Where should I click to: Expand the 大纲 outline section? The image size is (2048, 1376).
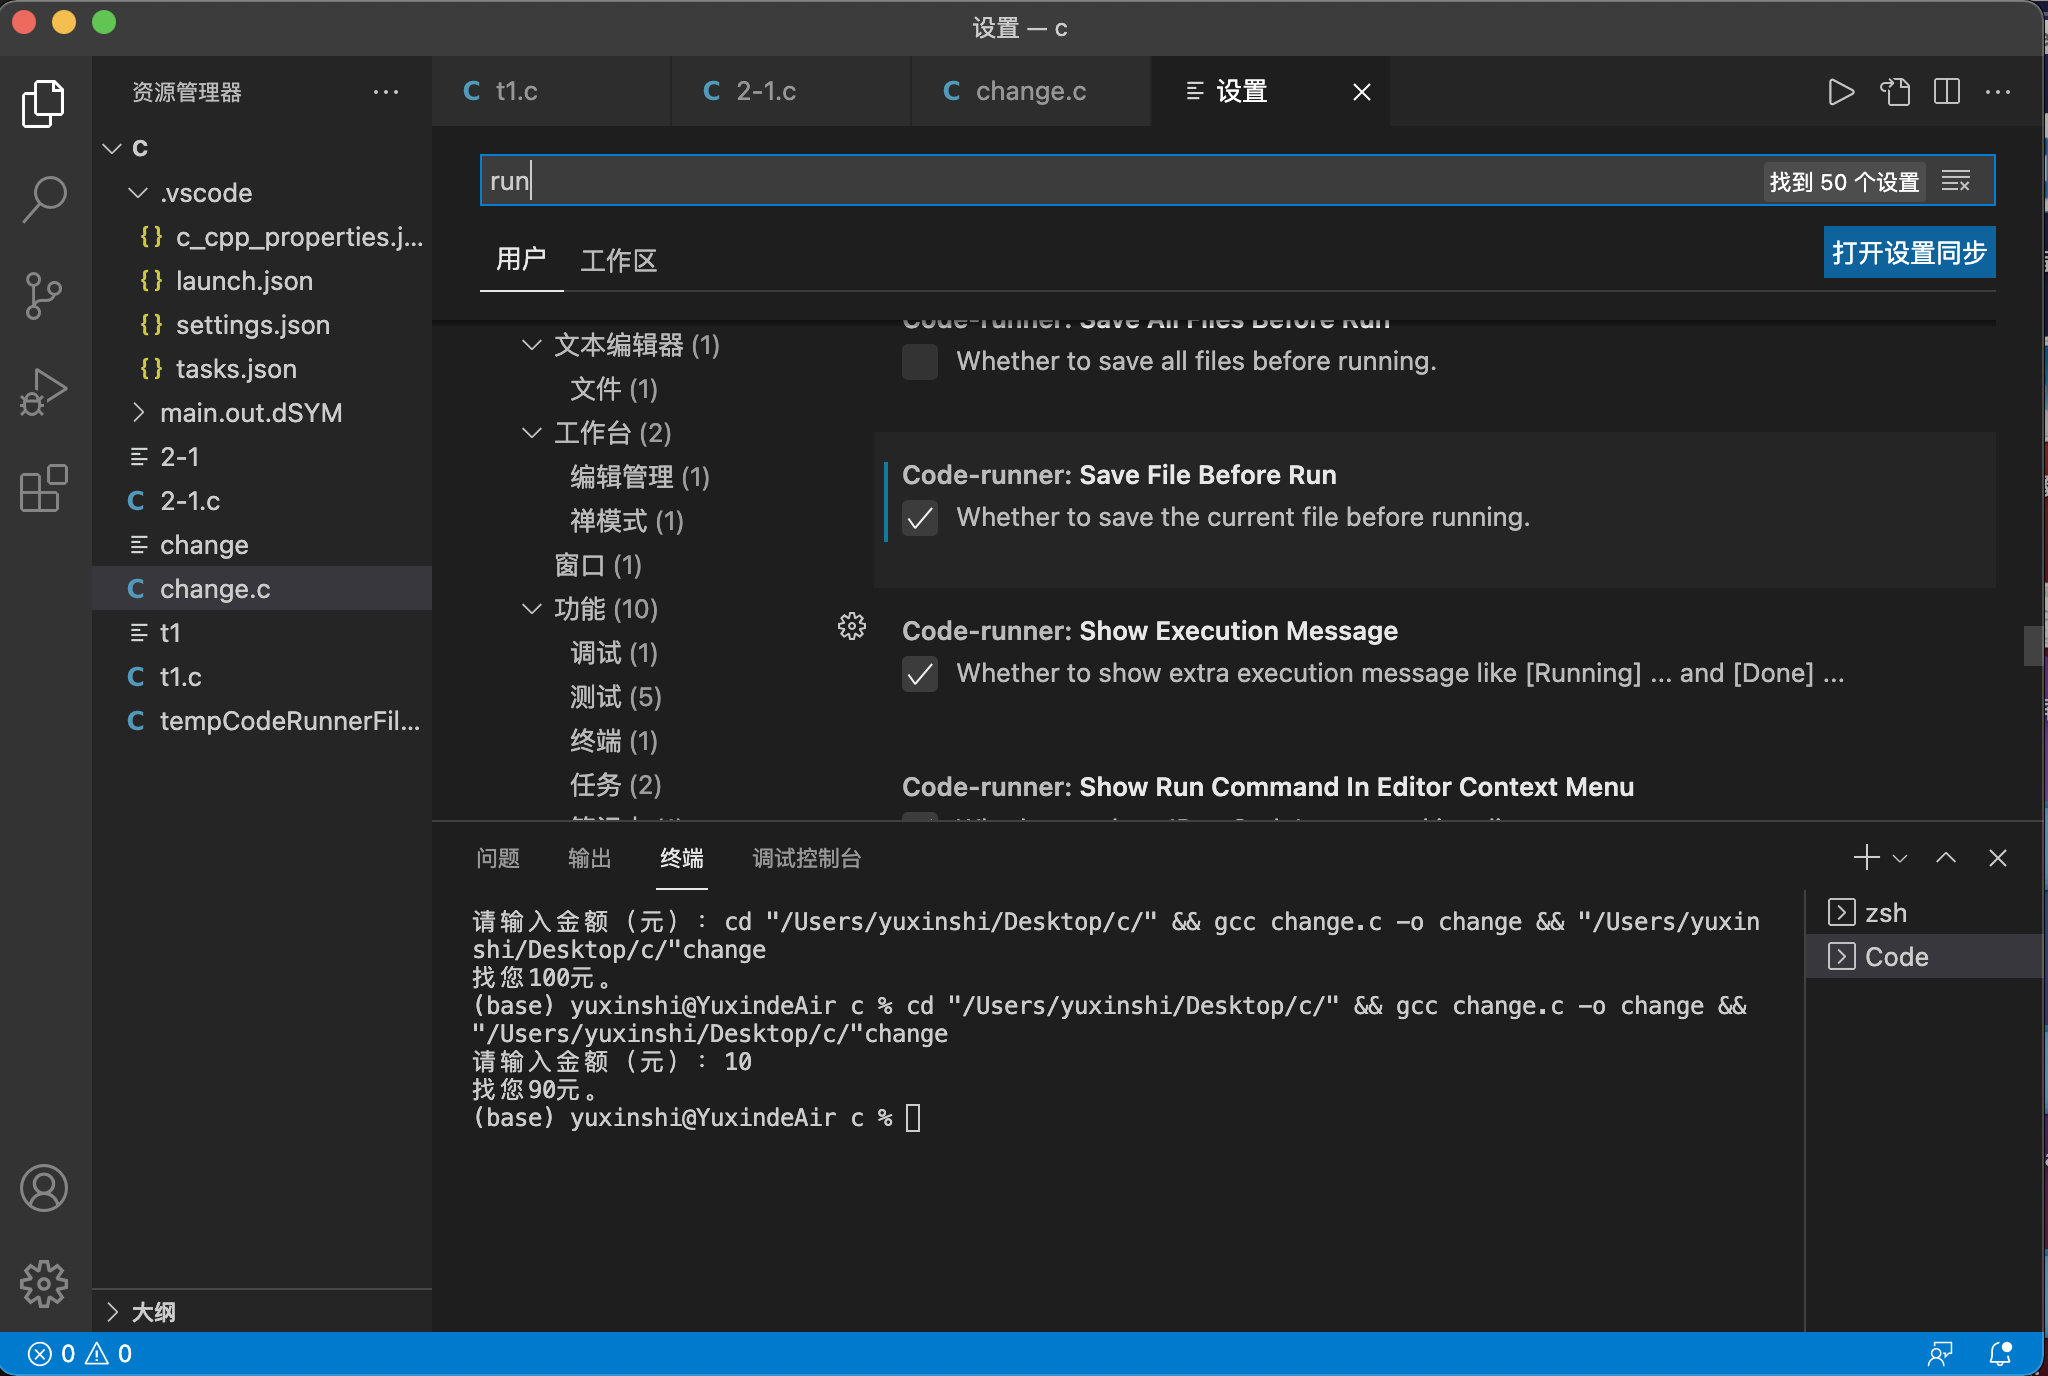112,1312
